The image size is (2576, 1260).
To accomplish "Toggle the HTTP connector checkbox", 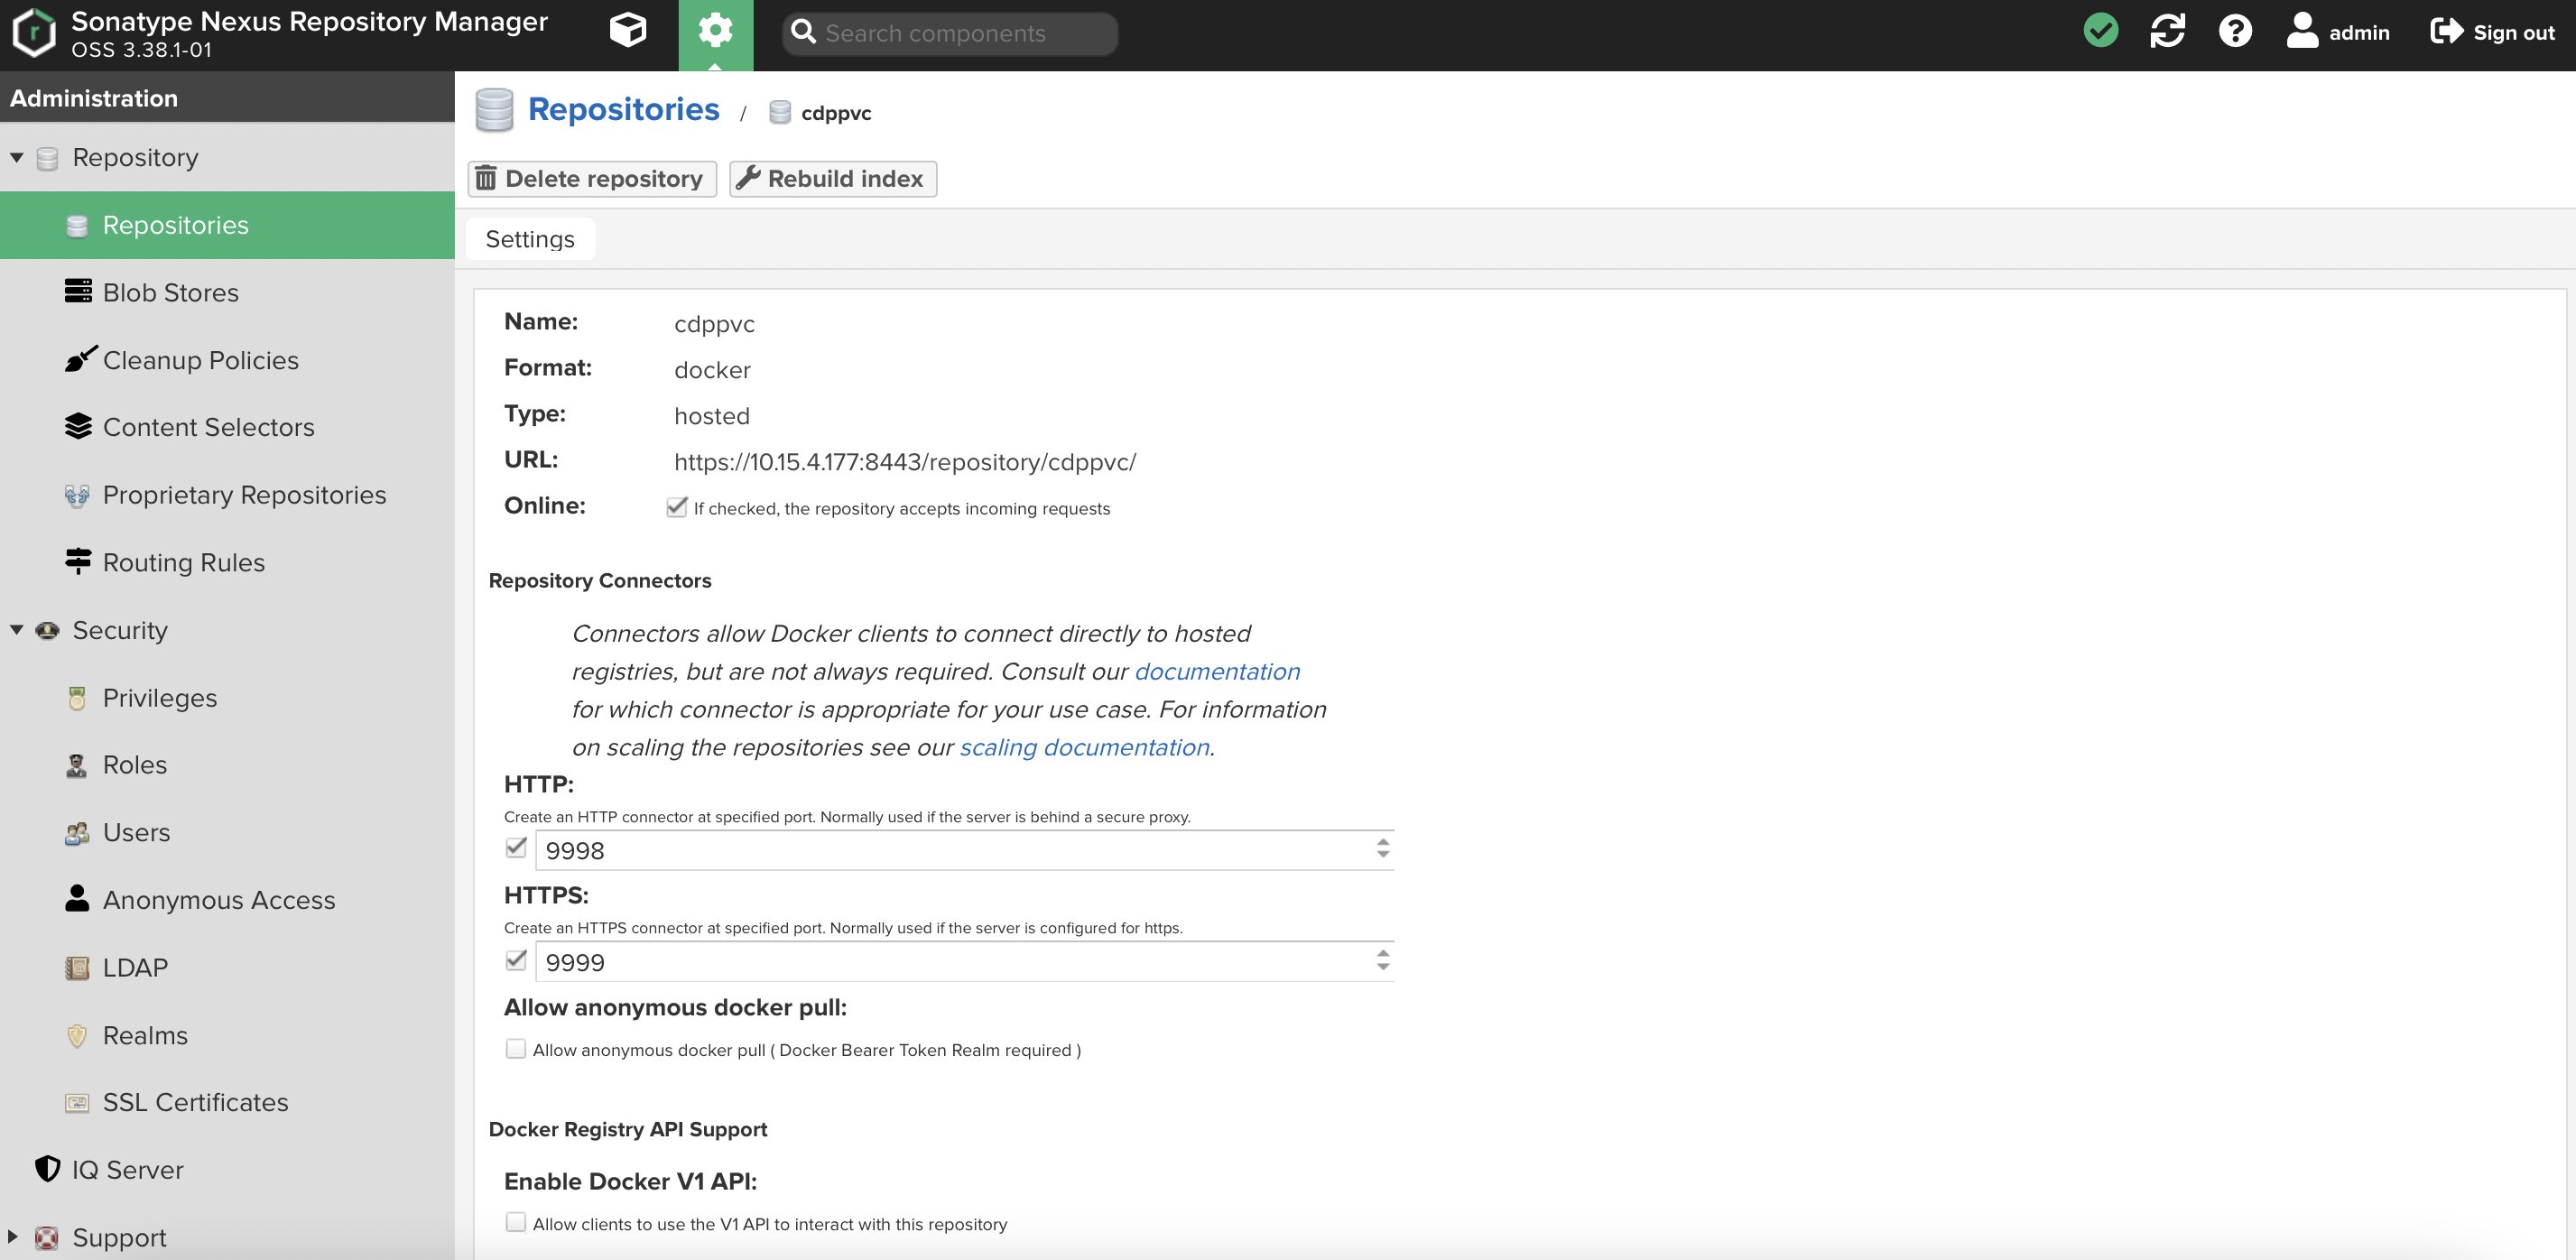I will (x=516, y=848).
